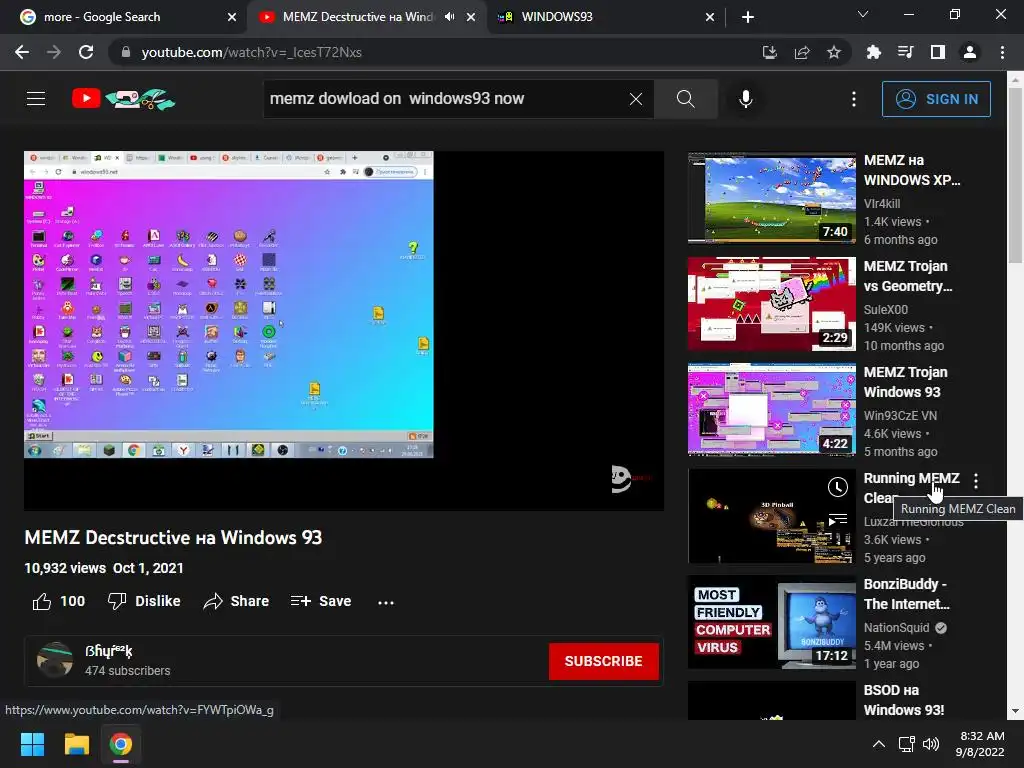The height and width of the screenshot is (768, 1024).
Task: Click the Chrome taskbar icon
Action: pos(121,744)
